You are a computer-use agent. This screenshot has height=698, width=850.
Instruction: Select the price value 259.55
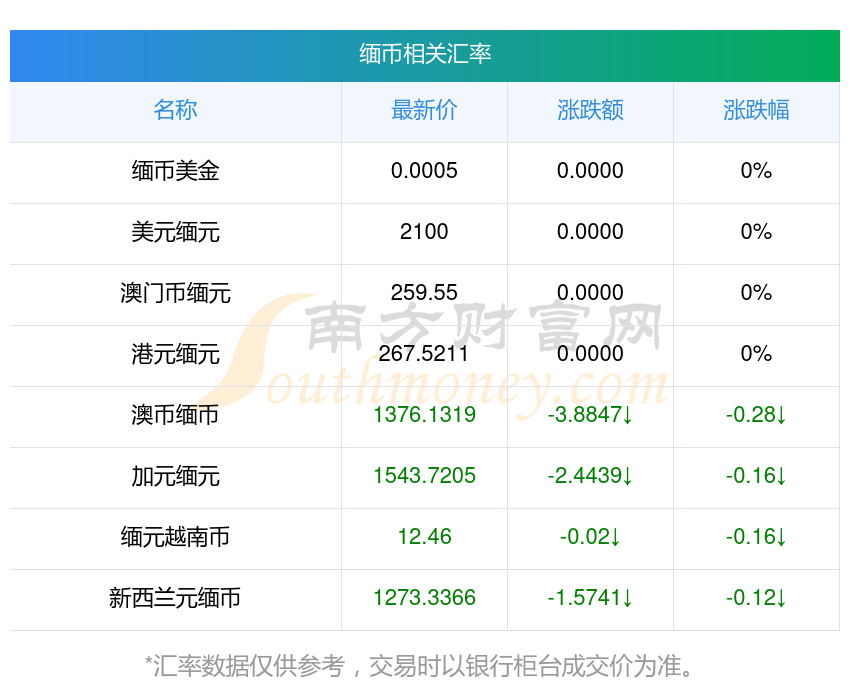coord(424,293)
